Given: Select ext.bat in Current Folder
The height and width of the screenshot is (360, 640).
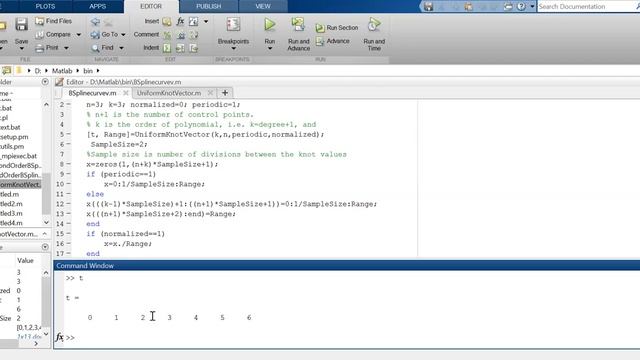Looking at the screenshot, I should point(10,127).
